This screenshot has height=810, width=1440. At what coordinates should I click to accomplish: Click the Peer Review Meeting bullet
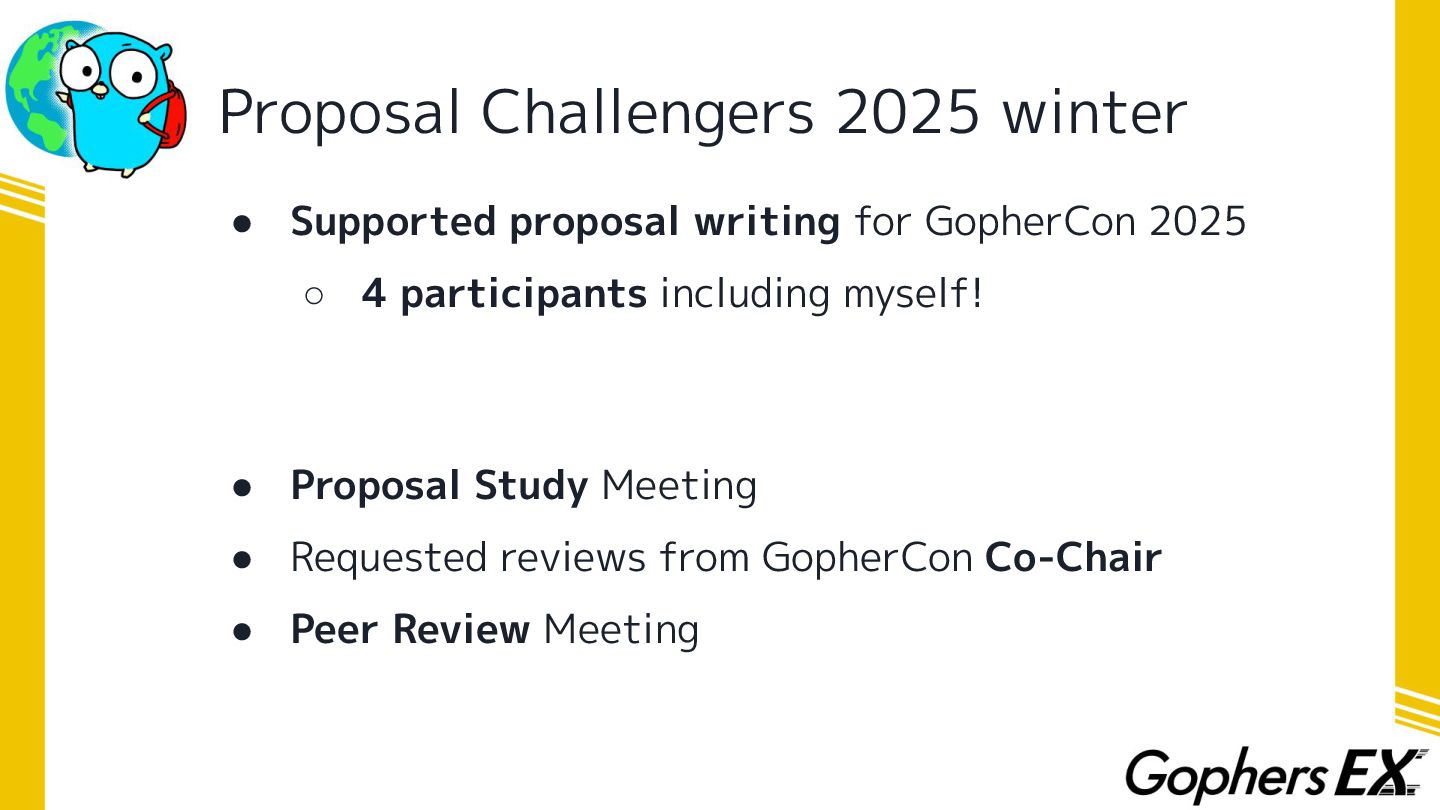point(494,629)
